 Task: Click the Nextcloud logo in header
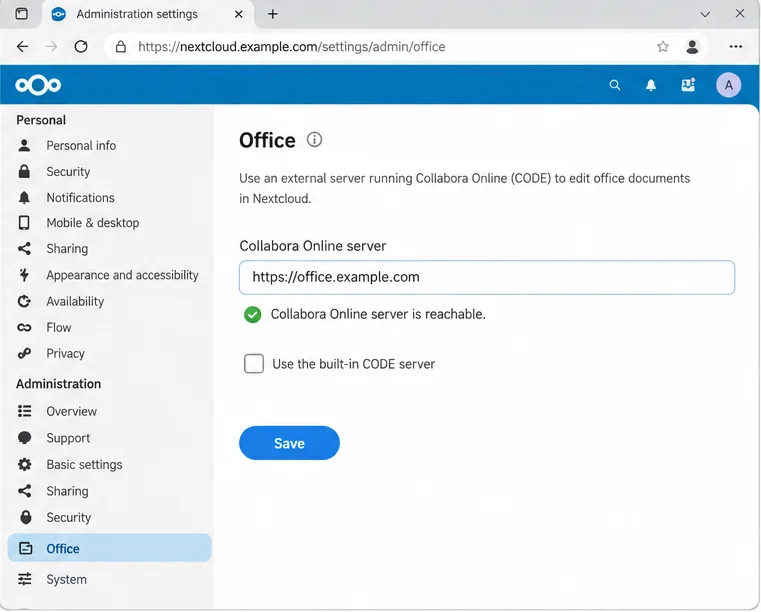pyautogui.click(x=38, y=85)
